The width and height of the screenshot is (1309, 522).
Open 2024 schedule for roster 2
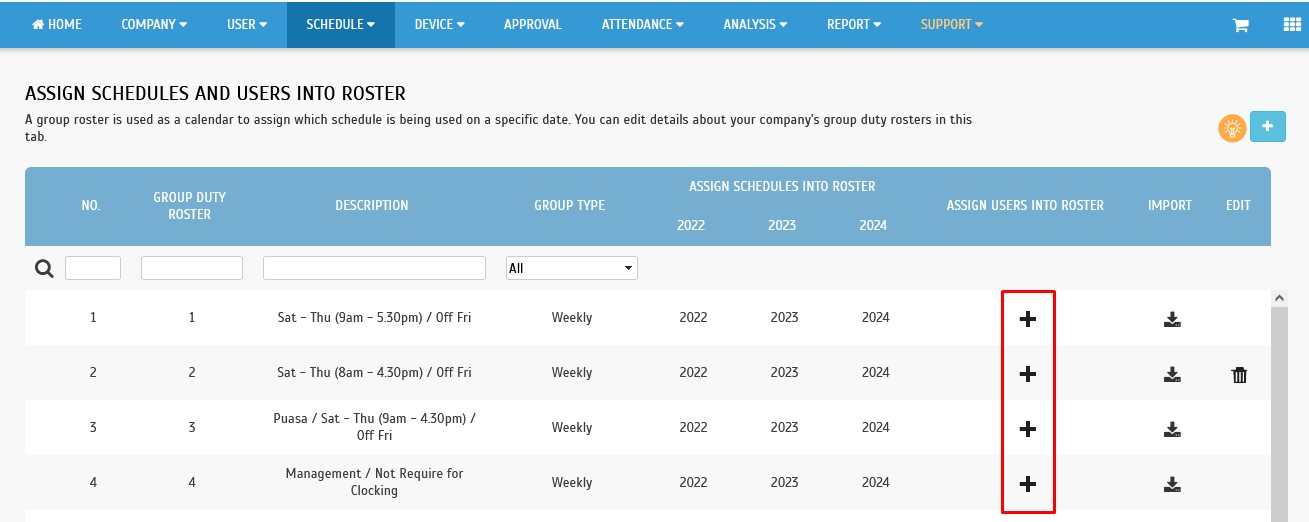coord(875,373)
